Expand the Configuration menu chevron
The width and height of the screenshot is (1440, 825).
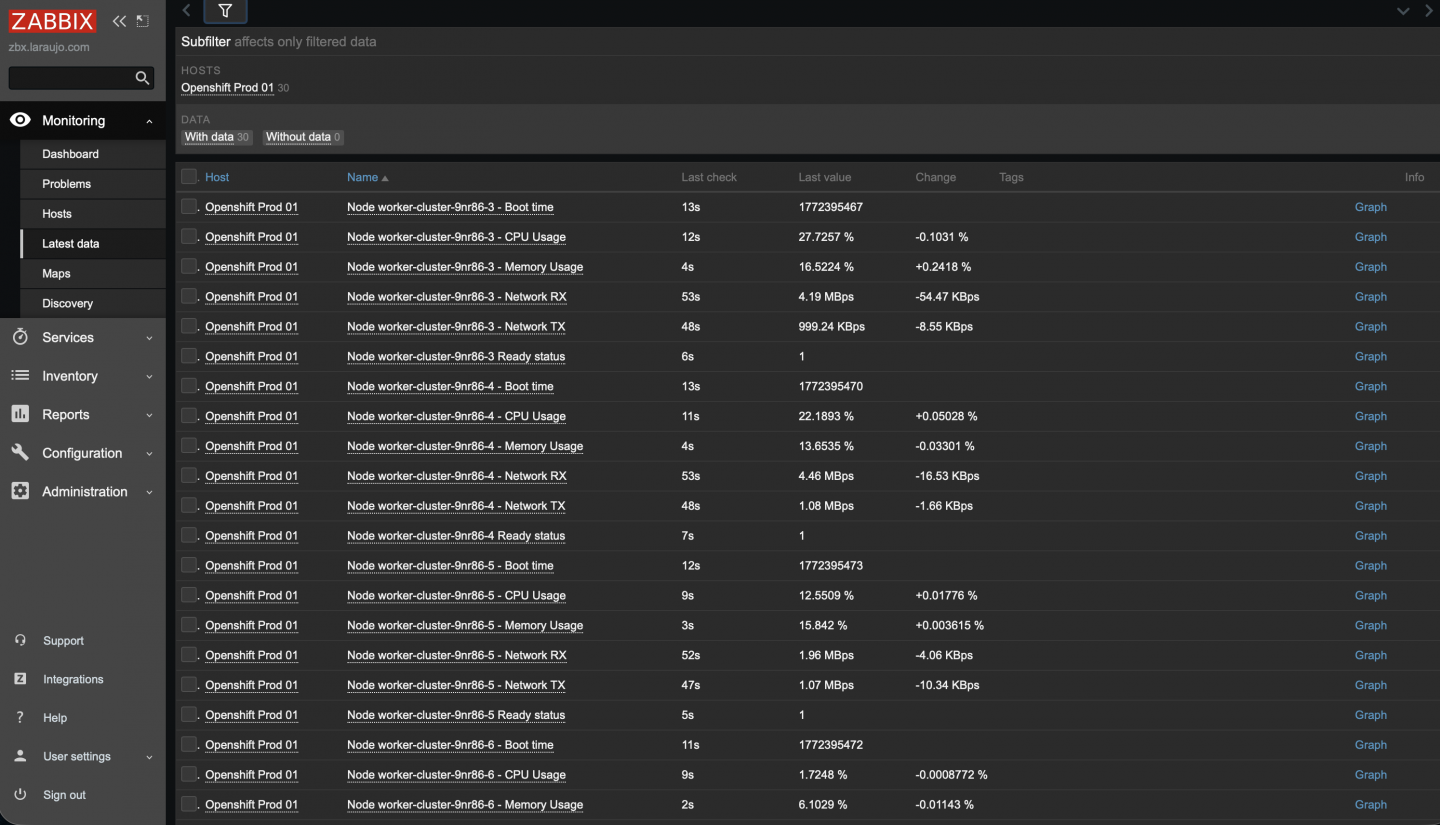149,454
